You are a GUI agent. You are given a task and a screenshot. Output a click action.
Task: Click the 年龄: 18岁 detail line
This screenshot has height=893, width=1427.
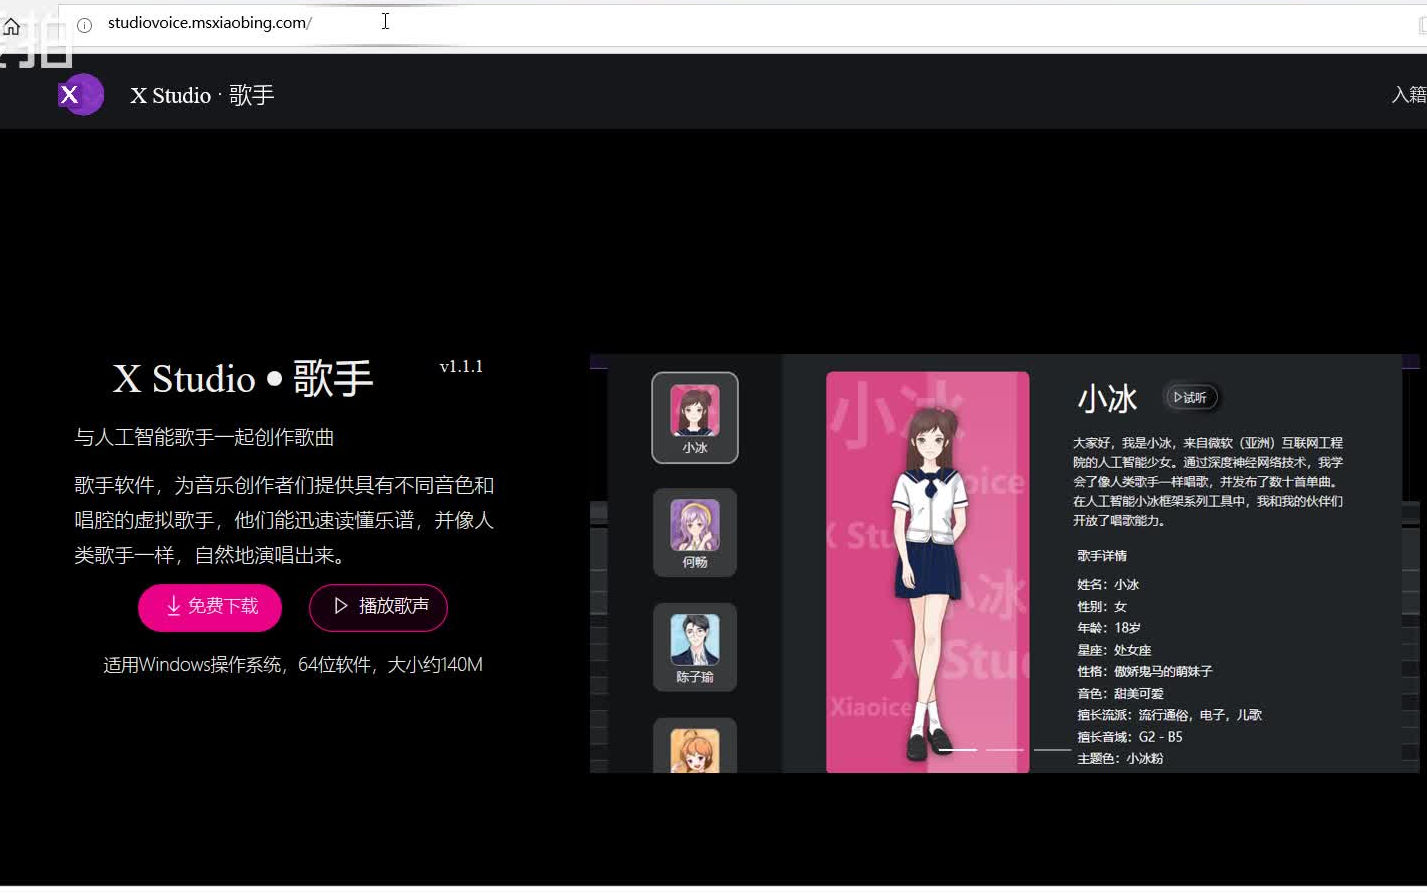[1109, 628]
